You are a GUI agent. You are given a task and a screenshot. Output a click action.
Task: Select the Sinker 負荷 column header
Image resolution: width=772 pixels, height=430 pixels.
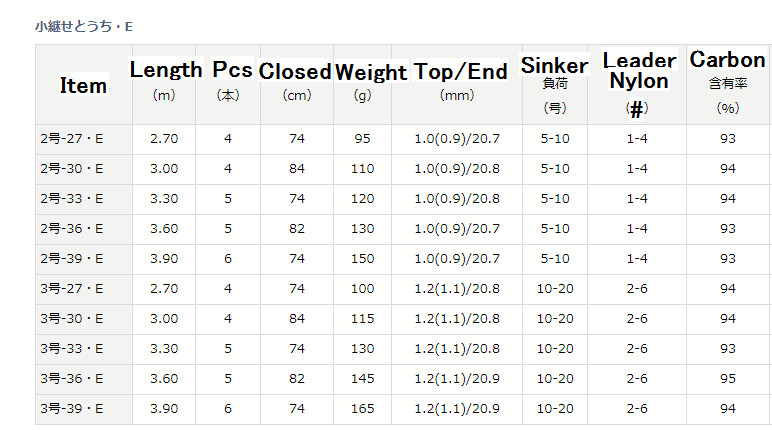point(555,85)
